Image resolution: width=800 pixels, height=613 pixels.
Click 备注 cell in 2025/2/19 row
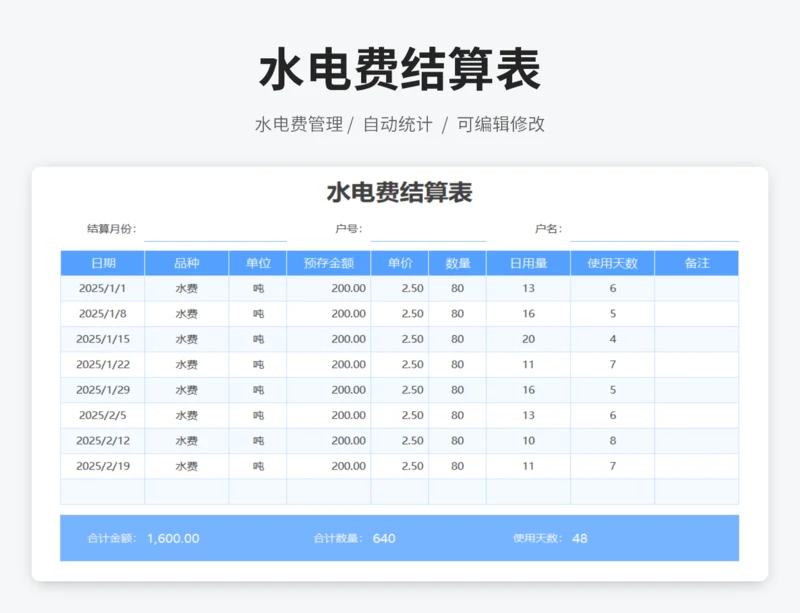tap(697, 467)
